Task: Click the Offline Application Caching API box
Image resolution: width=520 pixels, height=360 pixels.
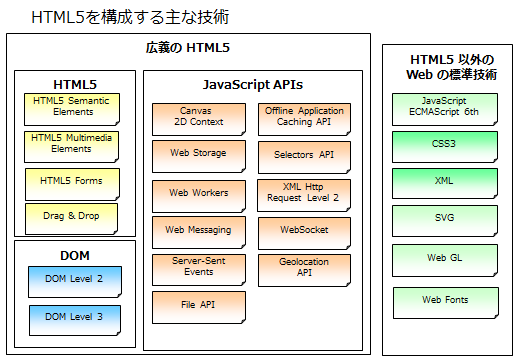Action: (x=304, y=119)
